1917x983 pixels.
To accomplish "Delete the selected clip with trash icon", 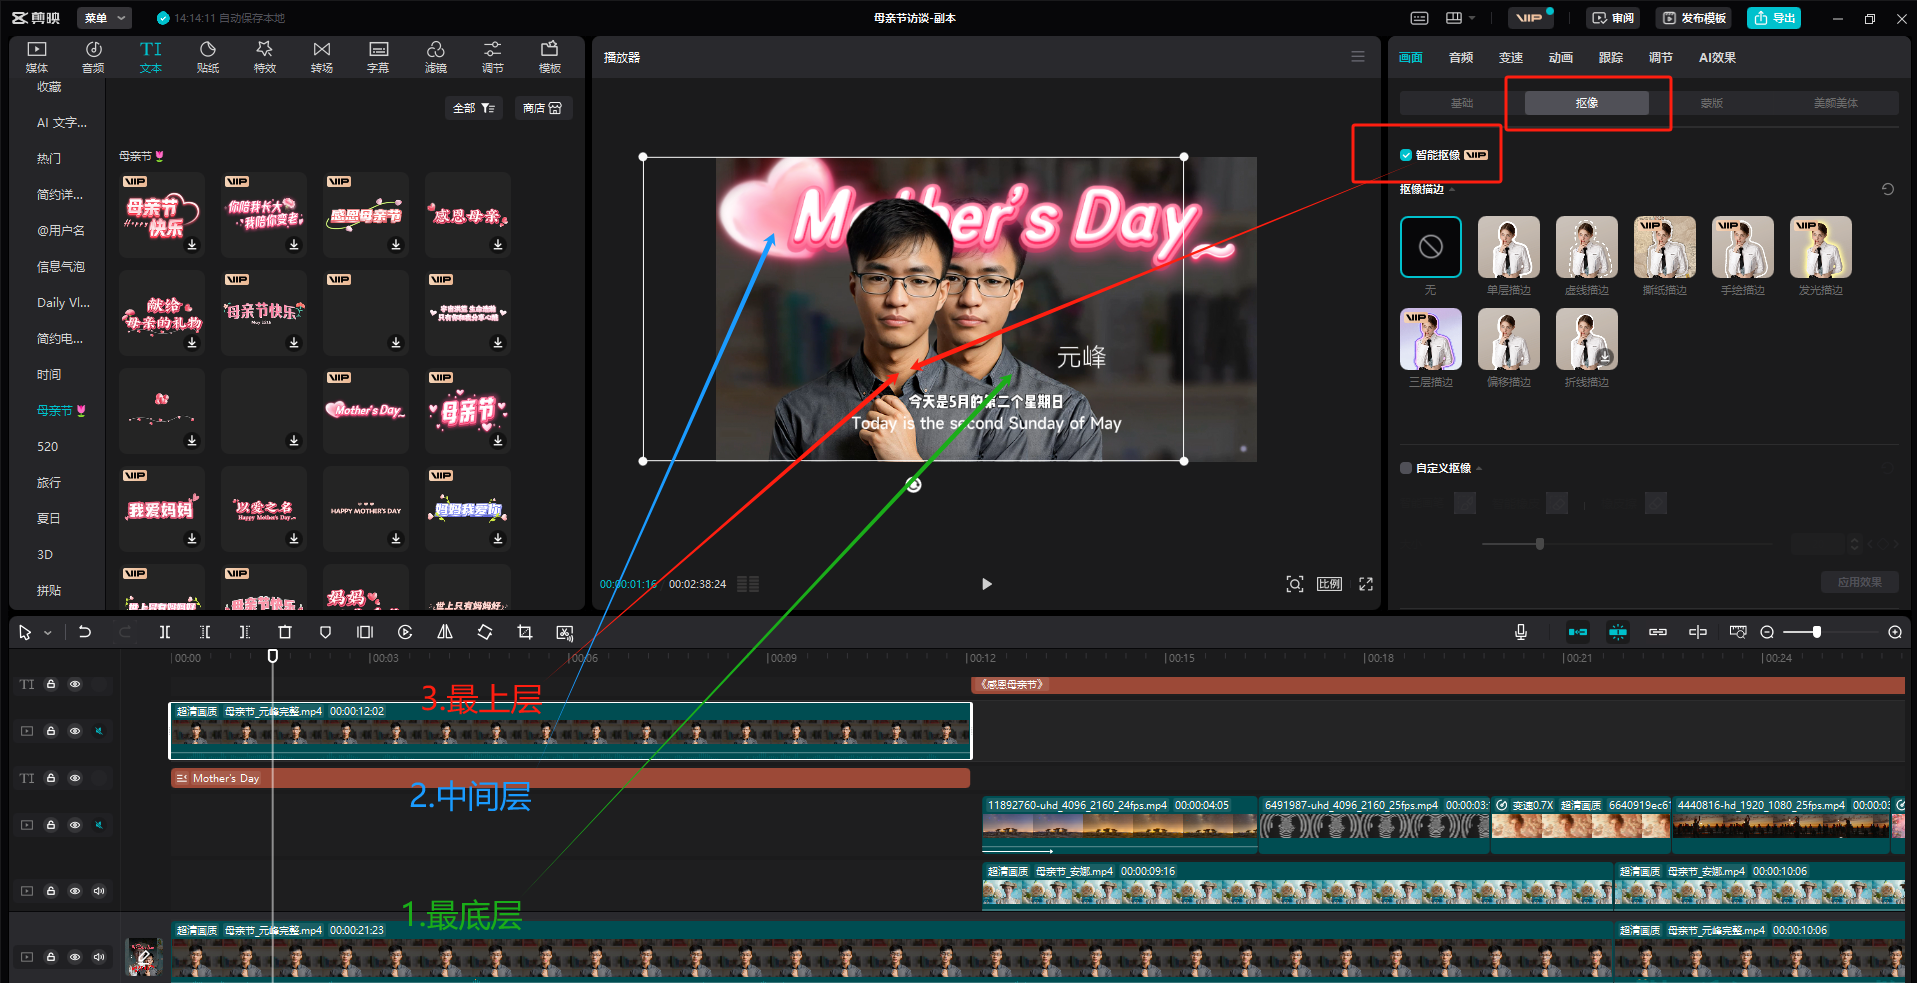I will point(285,632).
